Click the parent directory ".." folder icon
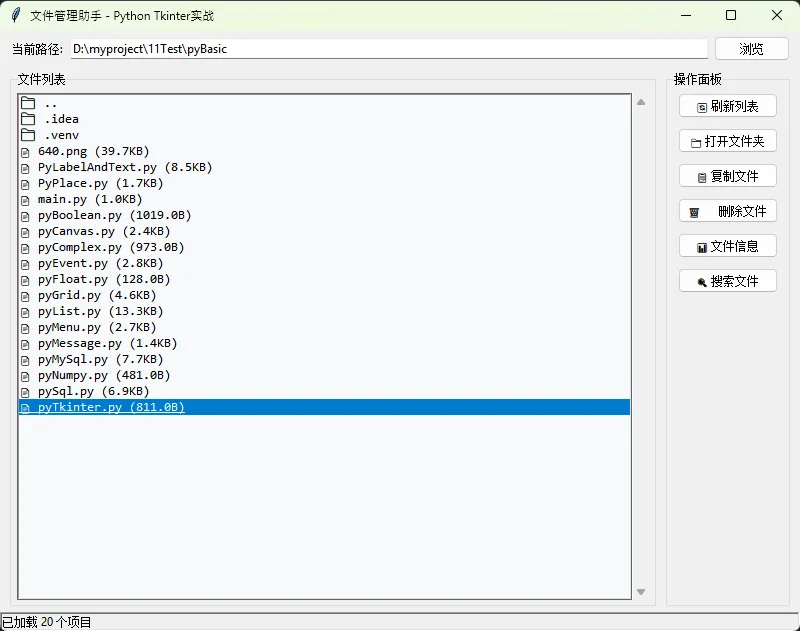800x631 pixels. [28, 103]
